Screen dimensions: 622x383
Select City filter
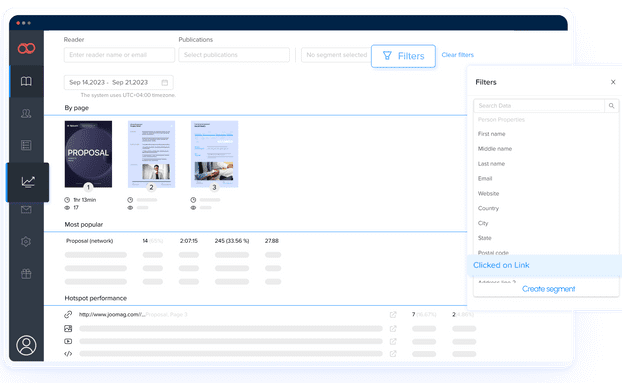coord(483,223)
